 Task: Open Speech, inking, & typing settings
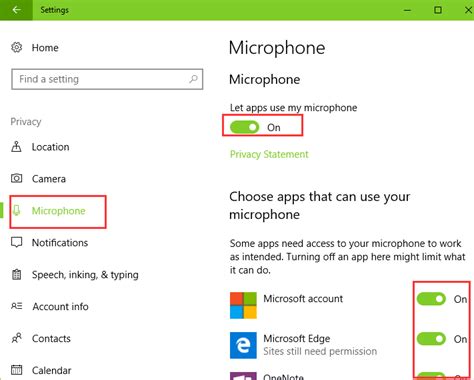coord(85,275)
